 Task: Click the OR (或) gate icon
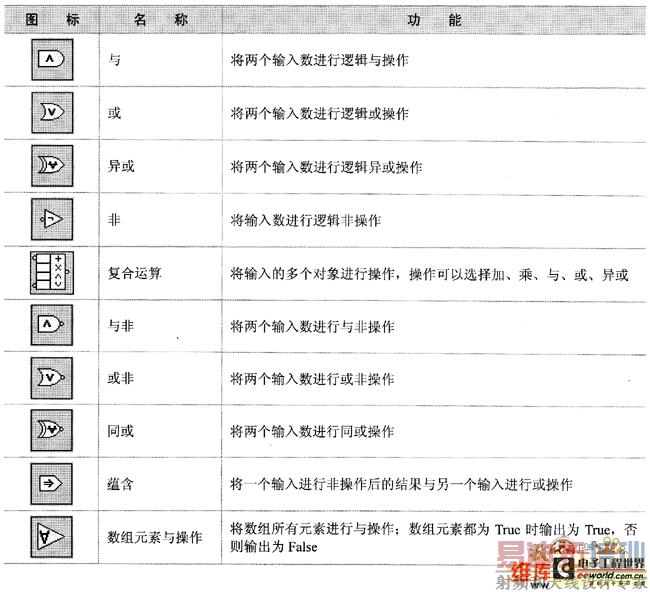(52, 113)
